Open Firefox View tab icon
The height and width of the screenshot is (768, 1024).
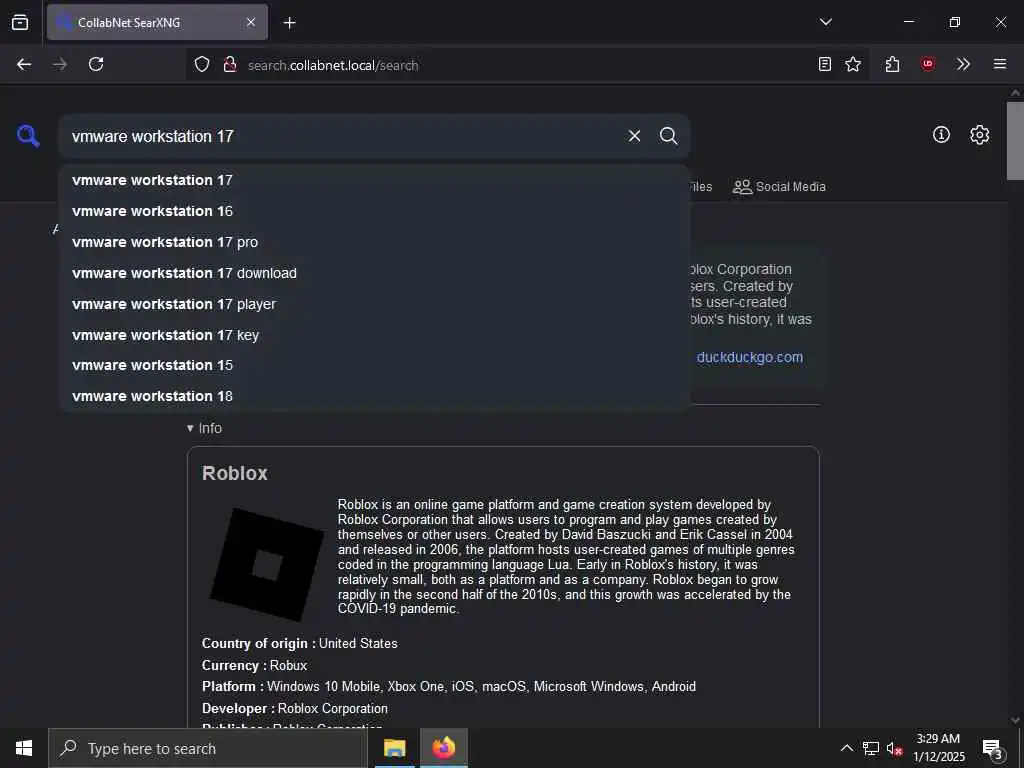click(20, 22)
